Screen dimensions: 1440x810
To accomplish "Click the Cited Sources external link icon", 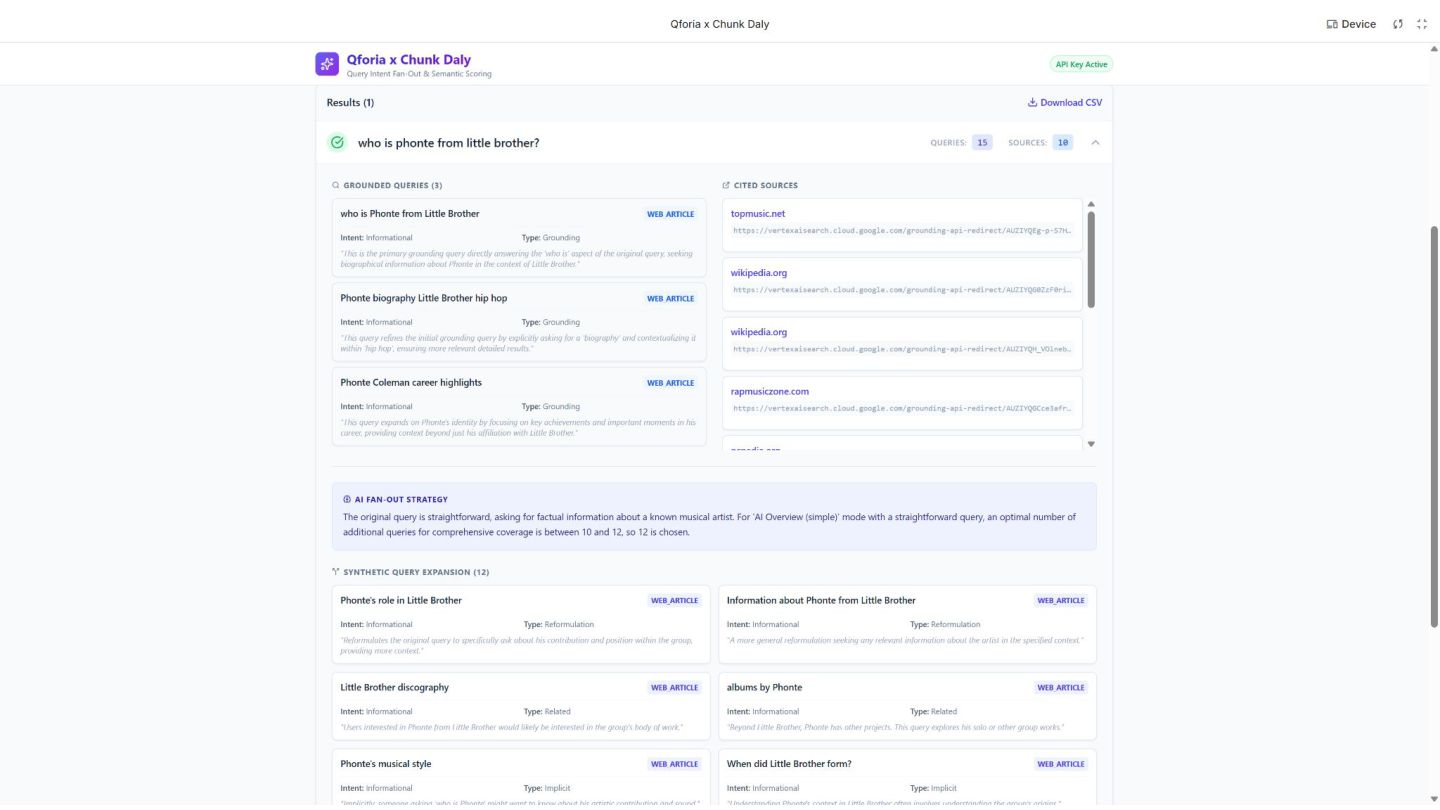I will (x=726, y=185).
